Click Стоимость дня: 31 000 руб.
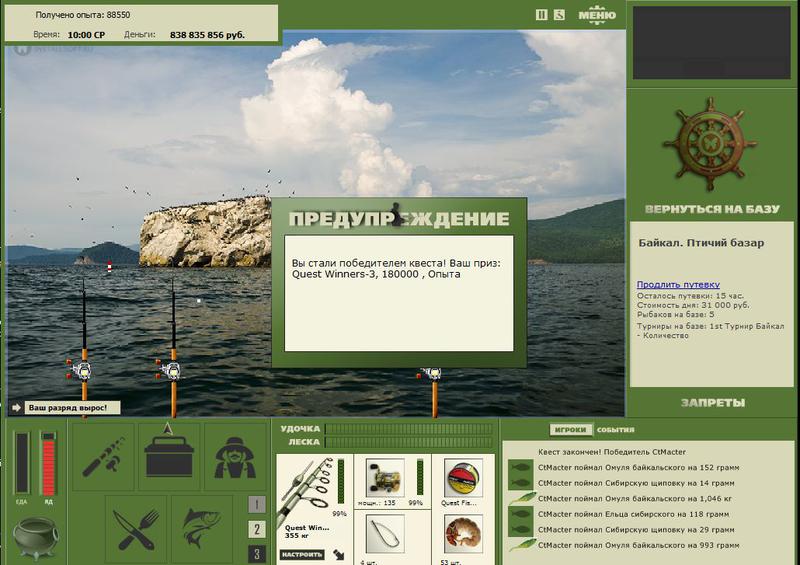 pyautogui.click(x=693, y=305)
